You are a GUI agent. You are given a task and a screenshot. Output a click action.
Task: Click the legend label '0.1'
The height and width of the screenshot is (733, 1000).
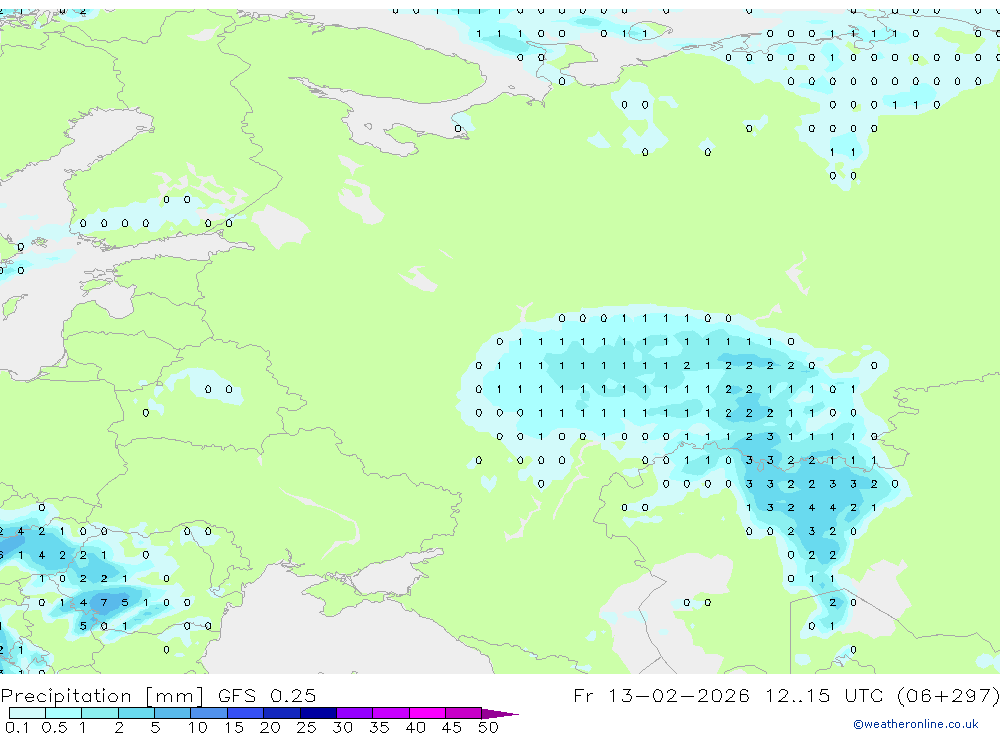[x=17, y=727]
